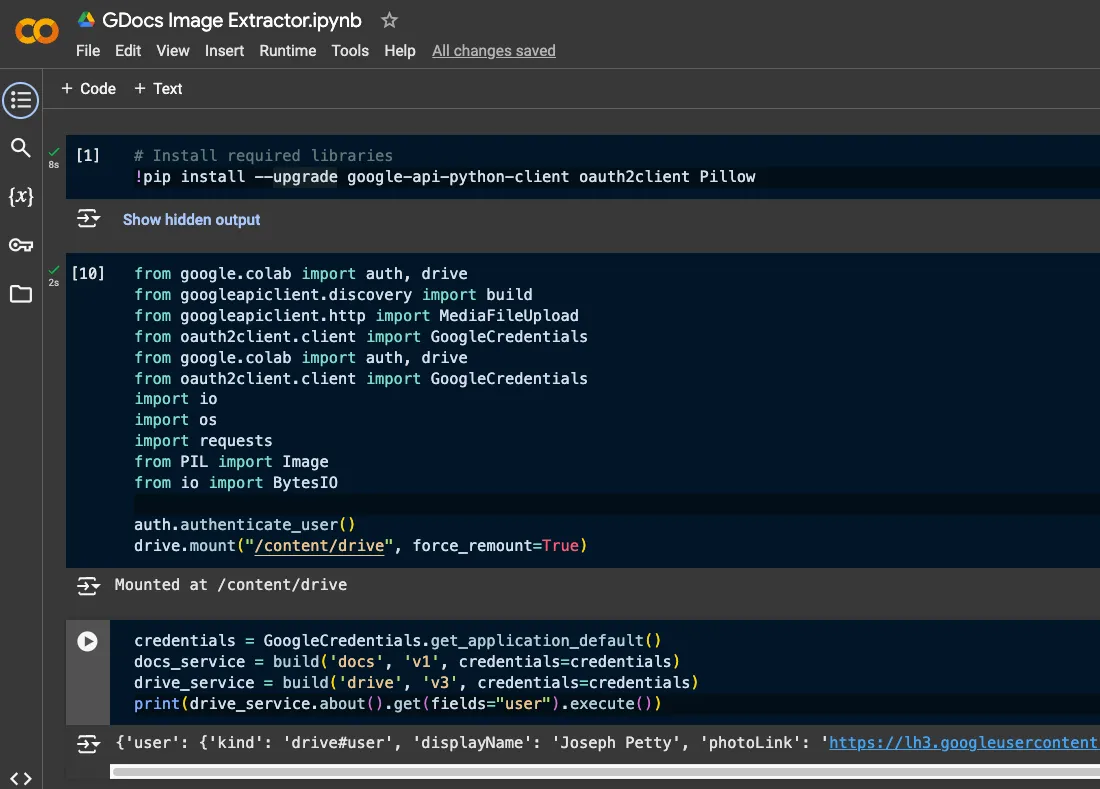Toggle output icon beside Mounted at message

pyautogui.click(x=89, y=585)
